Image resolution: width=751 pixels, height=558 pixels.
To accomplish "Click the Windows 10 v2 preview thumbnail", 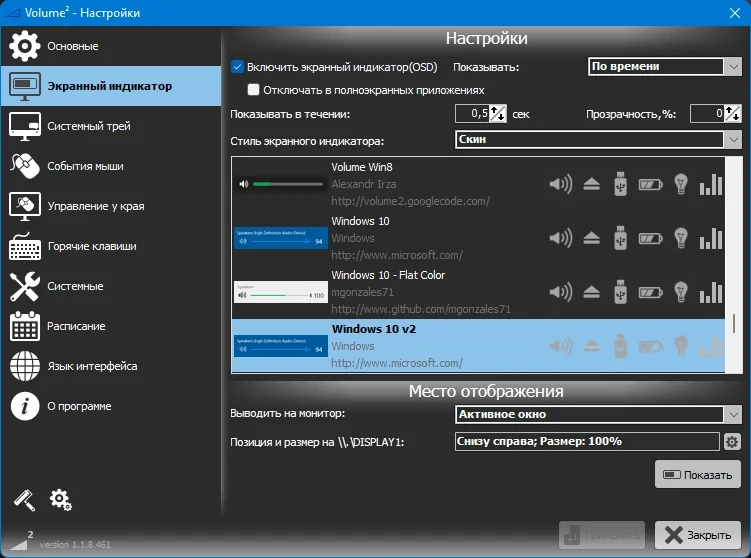I will tap(281, 346).
